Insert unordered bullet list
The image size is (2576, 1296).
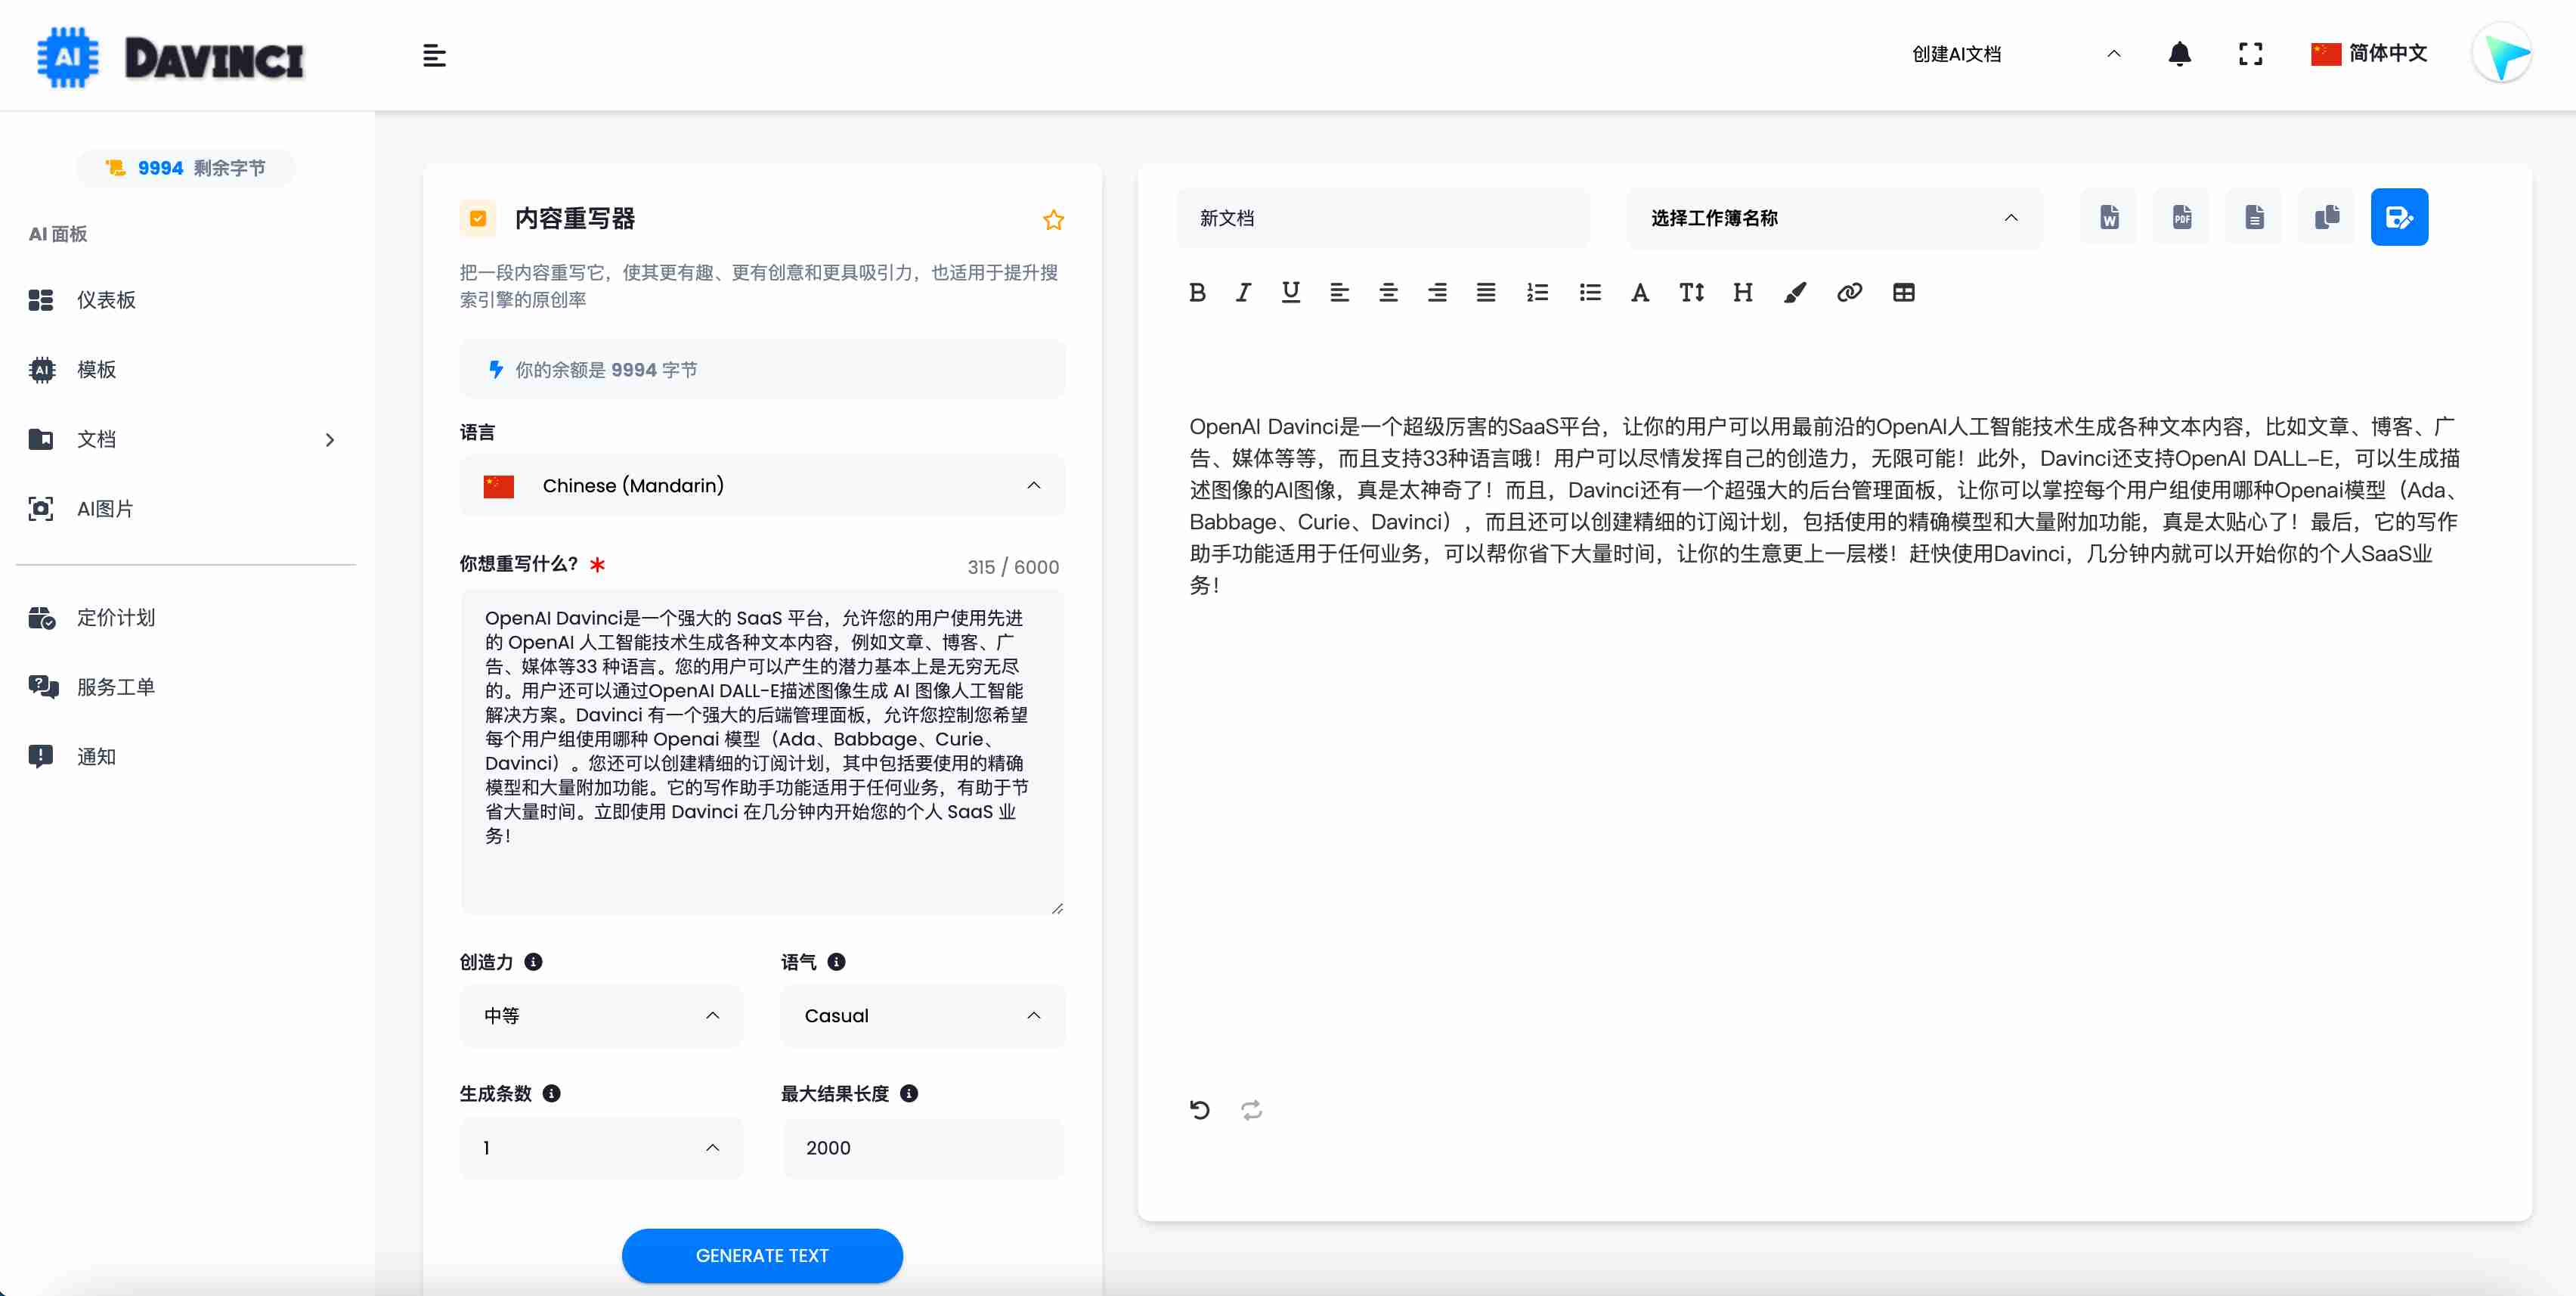coord(1590,292)
